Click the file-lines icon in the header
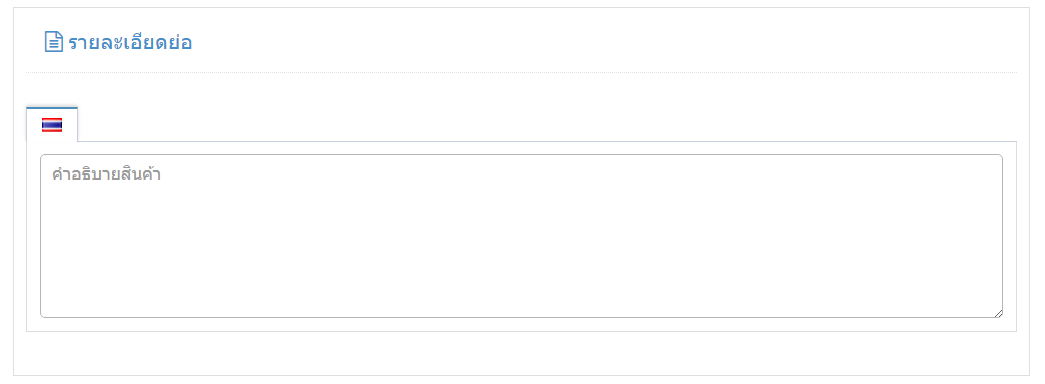This screenshot has width=1045, height=384. (x=53, y=42)
